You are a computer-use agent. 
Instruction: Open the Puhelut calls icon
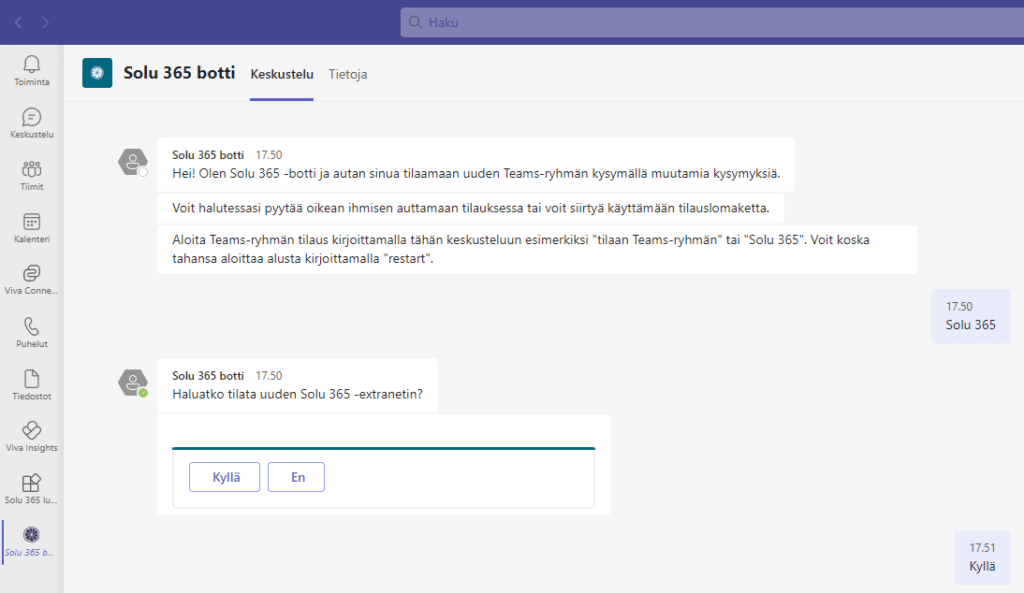(x=31, y=328)
